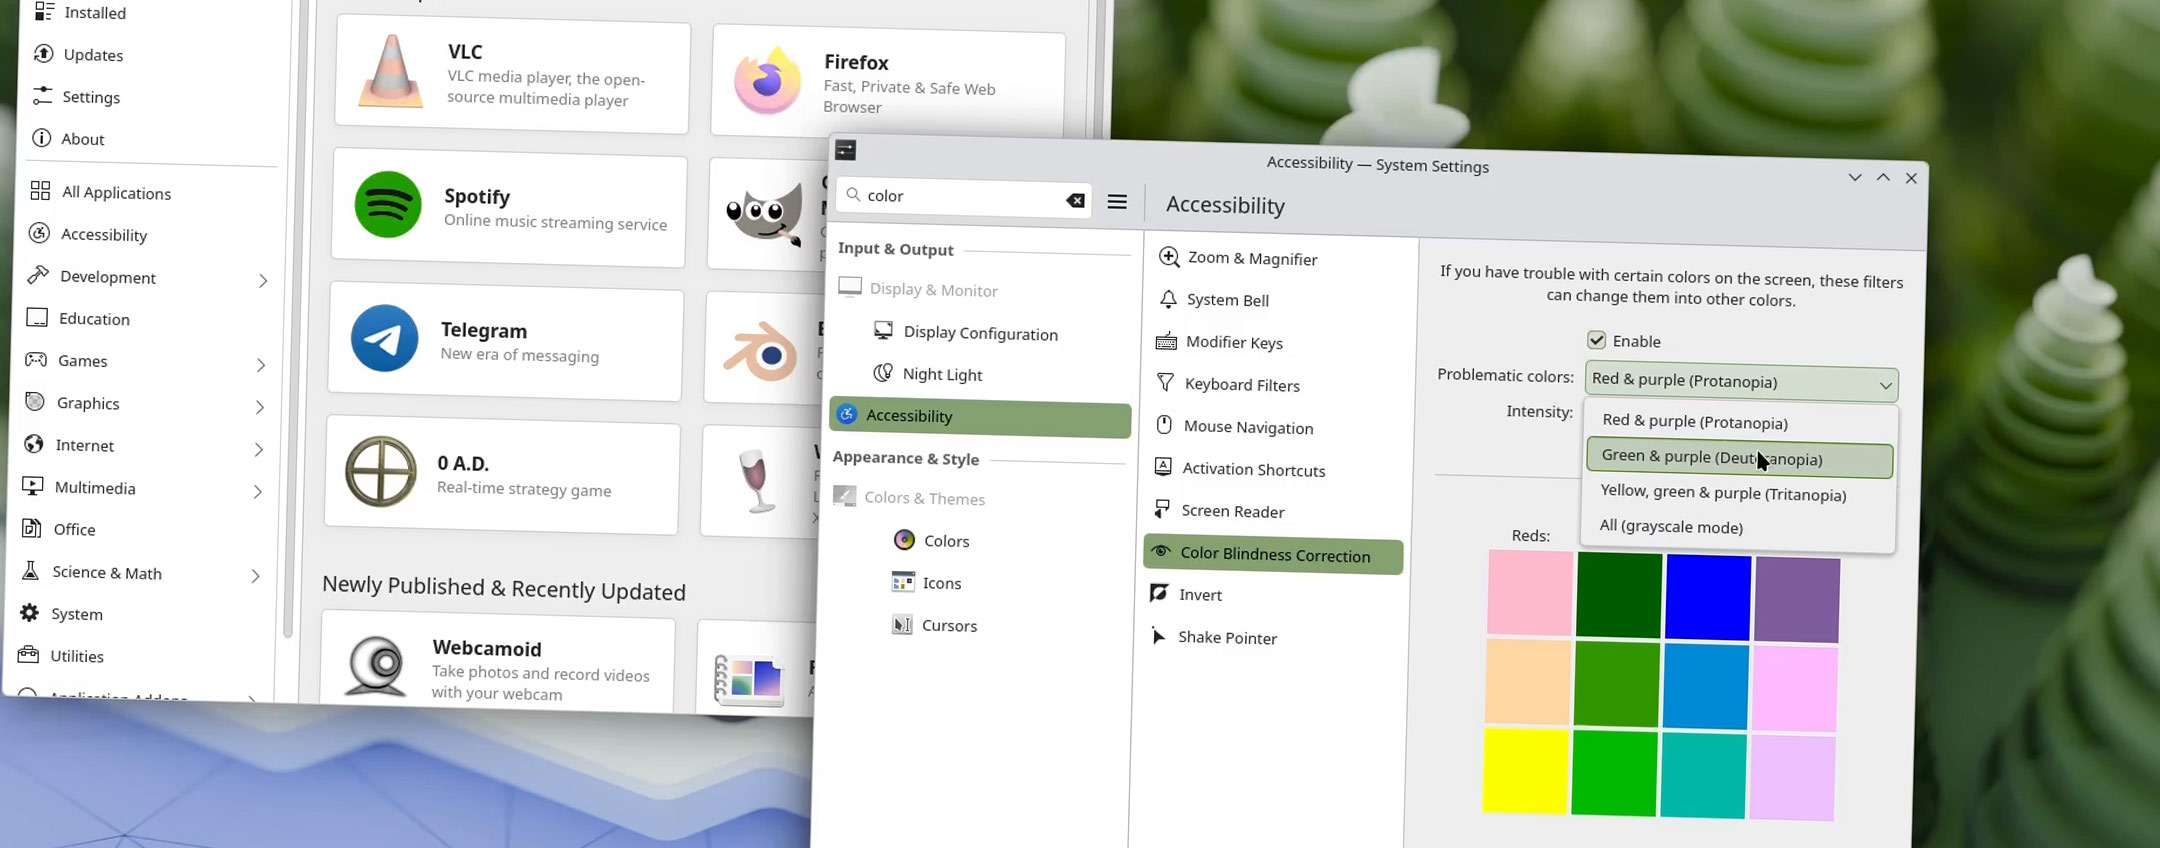
Task: Open the wine glass app icon in Discover
Action: 755,480
